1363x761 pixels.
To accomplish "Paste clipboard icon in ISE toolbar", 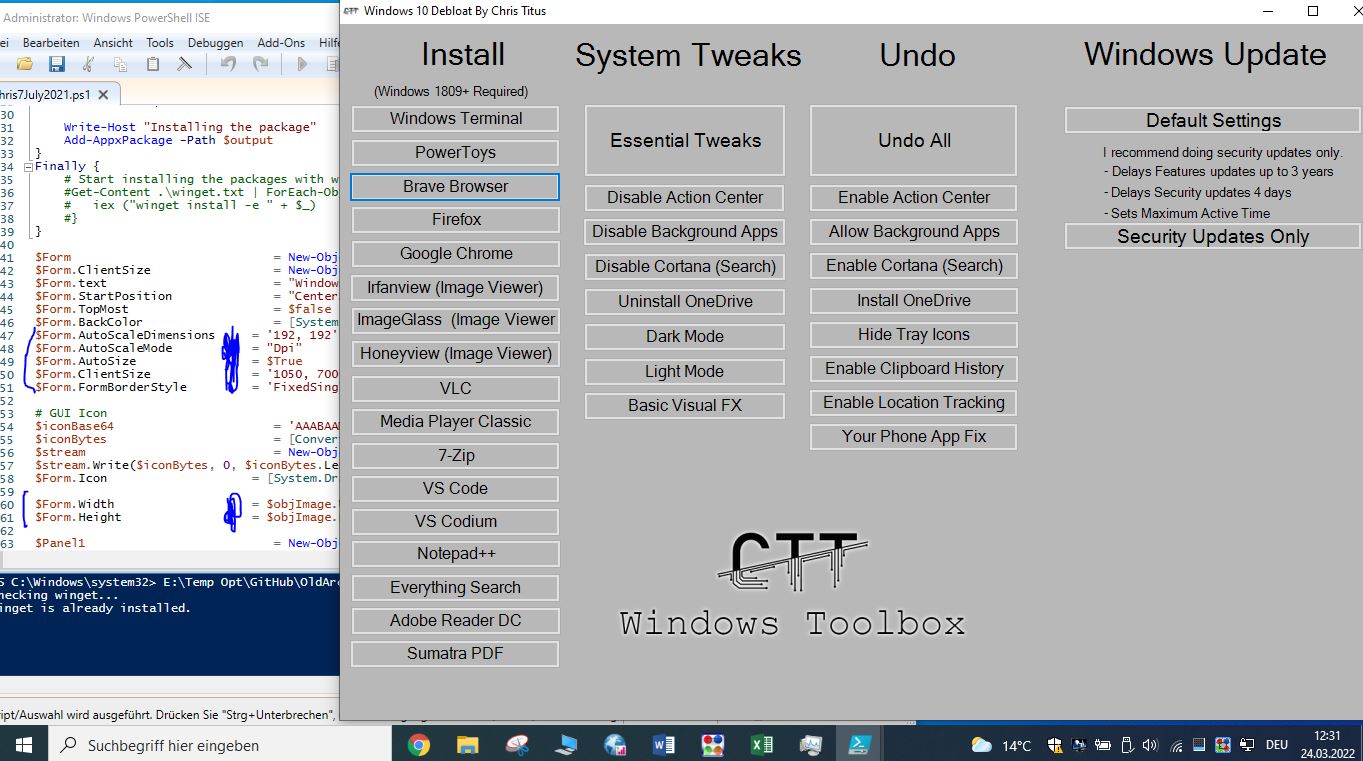I will point(152,64).
